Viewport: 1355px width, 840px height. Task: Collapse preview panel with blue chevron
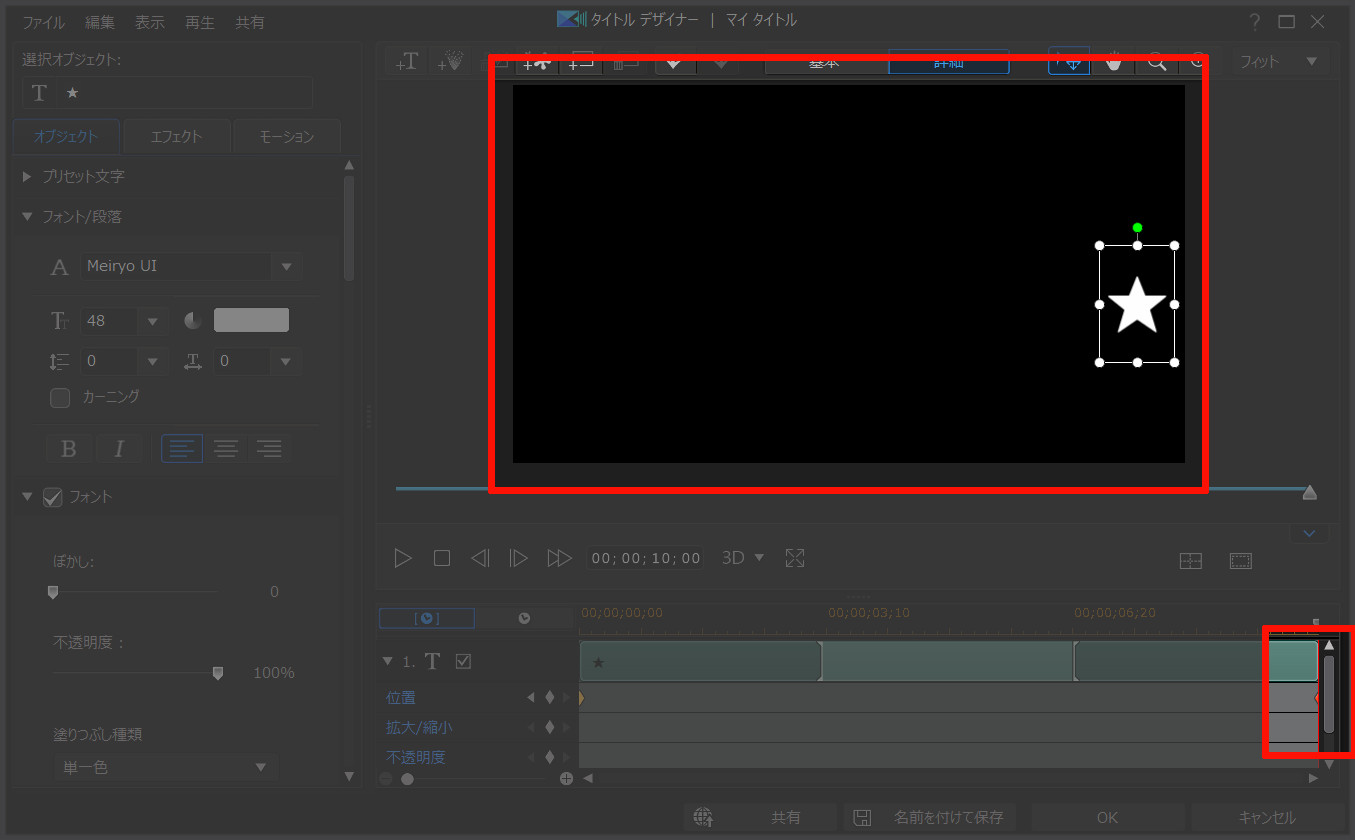pyautogui.click(x=1309, y=533)
